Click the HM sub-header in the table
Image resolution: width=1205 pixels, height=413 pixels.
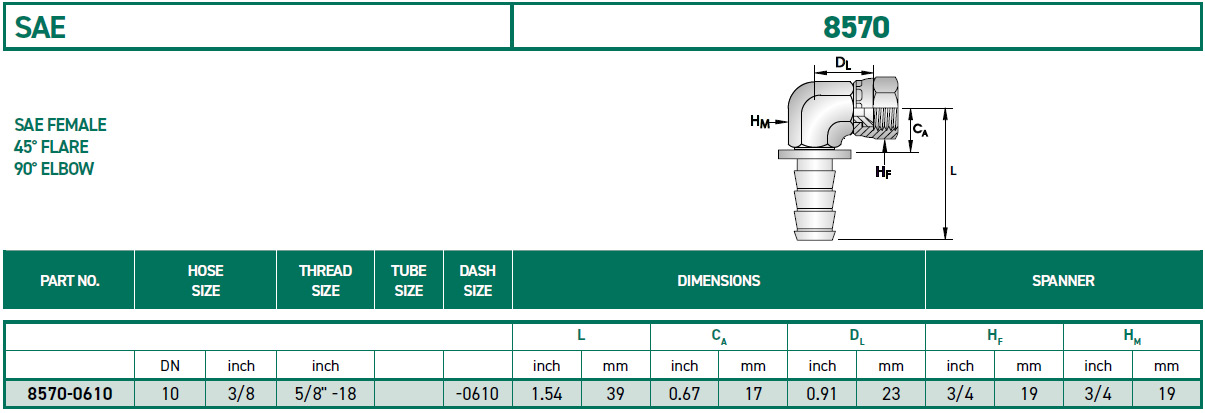point(1132,338)
